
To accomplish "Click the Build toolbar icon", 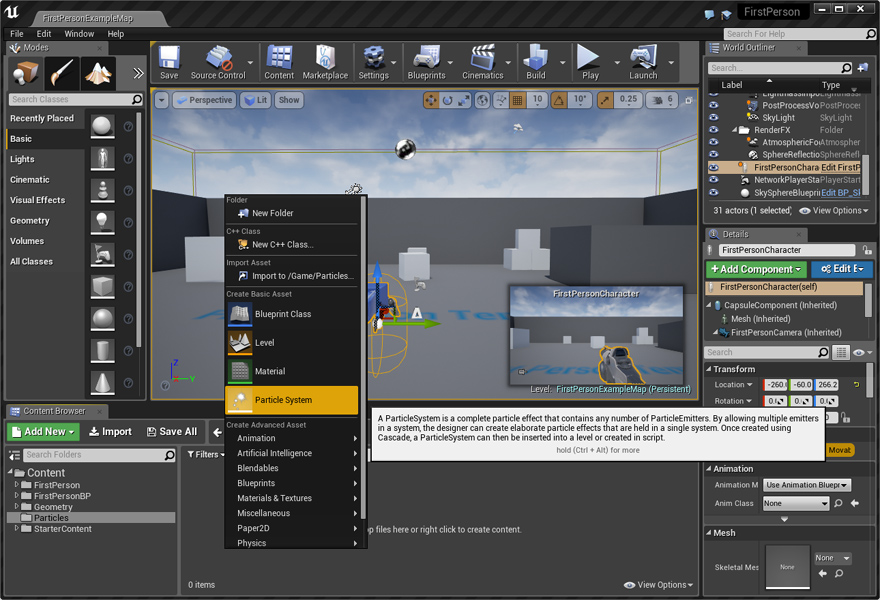I will point(535,62).
